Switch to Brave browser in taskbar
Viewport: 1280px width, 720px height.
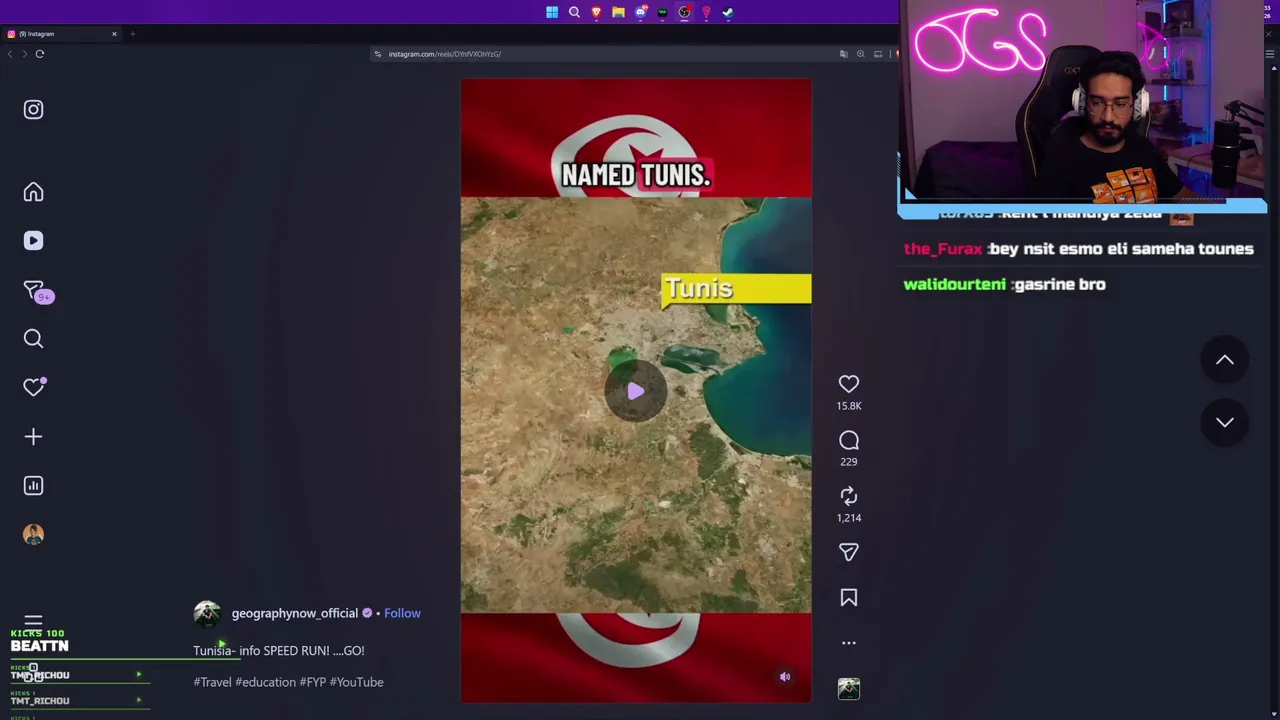(596, 12)
